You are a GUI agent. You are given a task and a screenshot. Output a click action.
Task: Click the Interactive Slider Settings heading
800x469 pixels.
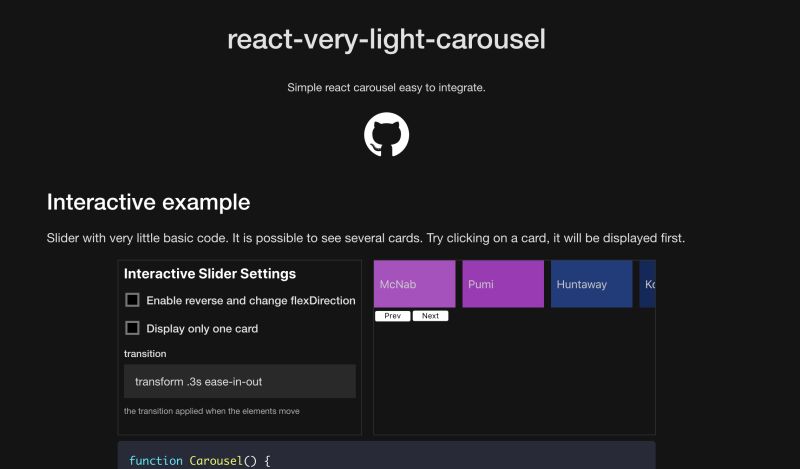210,274
